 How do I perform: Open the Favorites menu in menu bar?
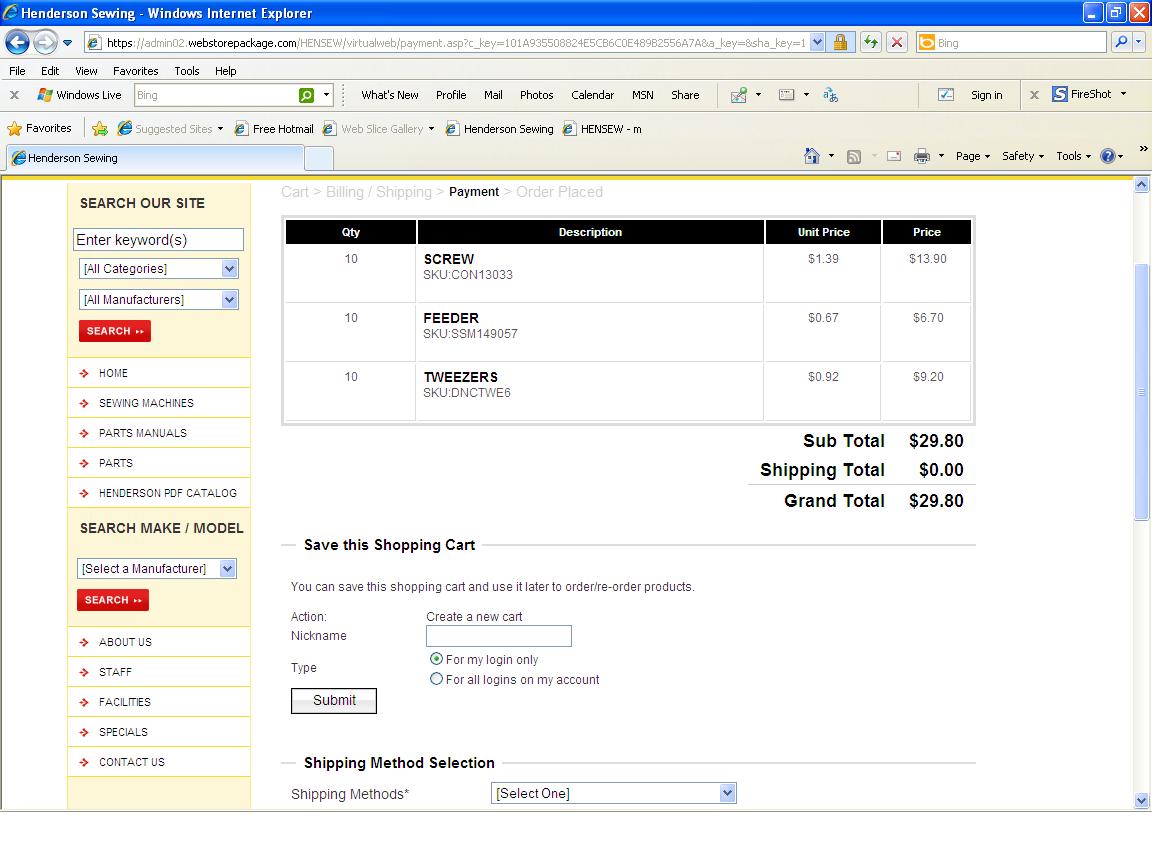135,71
